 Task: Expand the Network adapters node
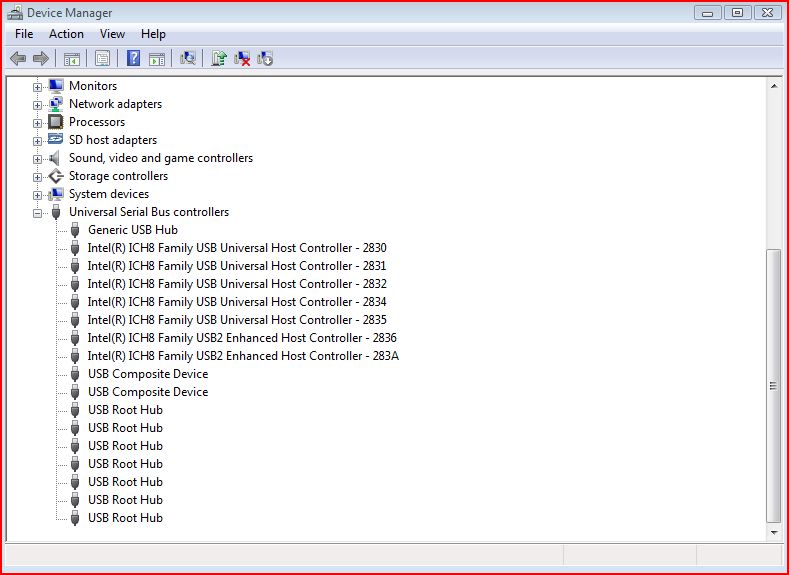37,105
